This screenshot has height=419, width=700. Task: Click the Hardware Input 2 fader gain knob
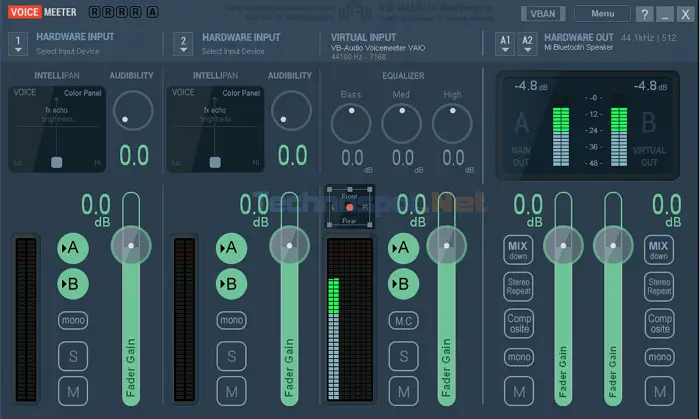tap(289, 245)
